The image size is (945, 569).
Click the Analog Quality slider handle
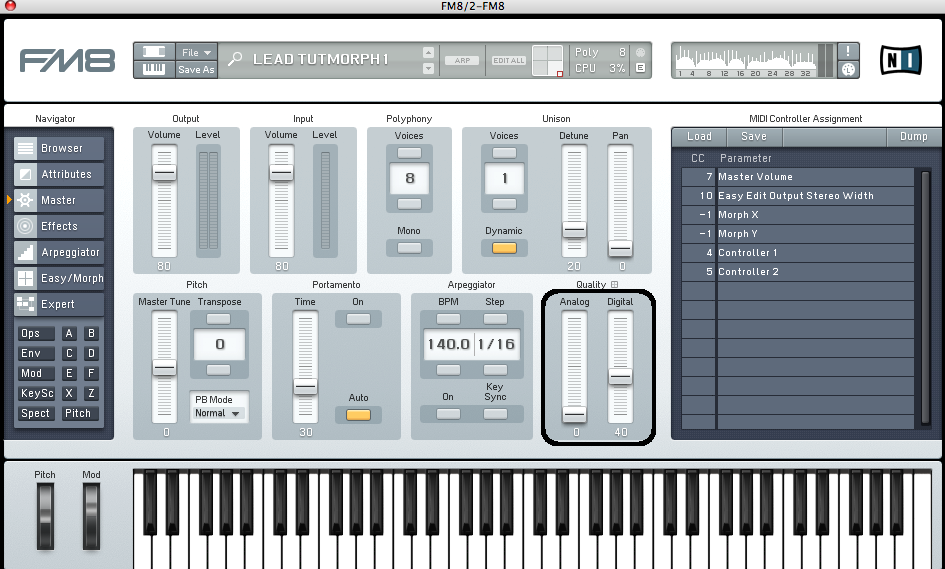(x=574, y=414)
